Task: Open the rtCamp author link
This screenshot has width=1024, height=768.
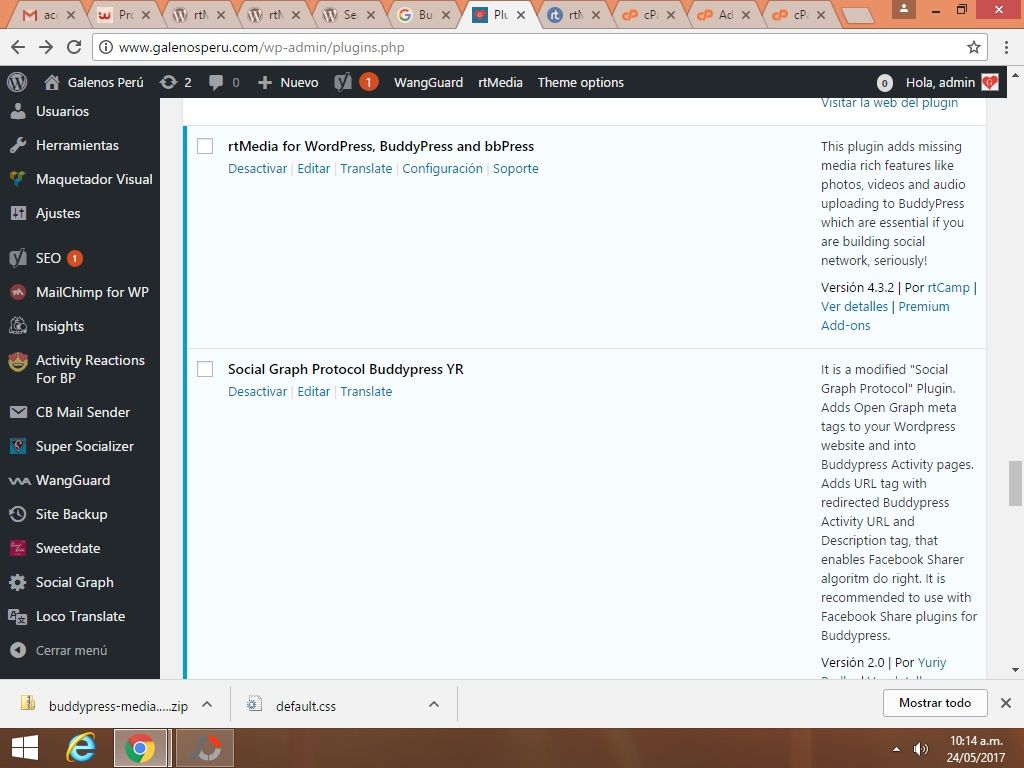Action: (x=948, y=287)
